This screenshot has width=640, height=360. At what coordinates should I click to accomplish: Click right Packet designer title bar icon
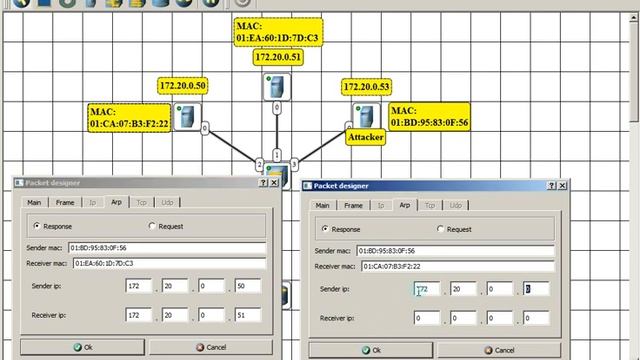click(x=307, y=186)
